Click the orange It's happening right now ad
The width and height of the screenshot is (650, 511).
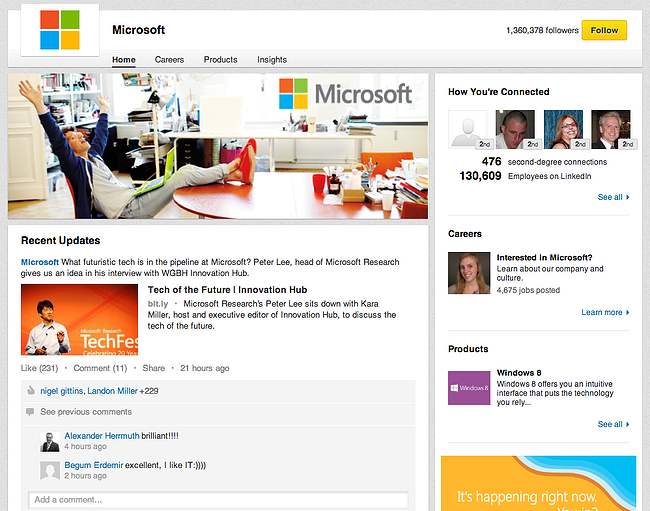(x=538, y=483)
